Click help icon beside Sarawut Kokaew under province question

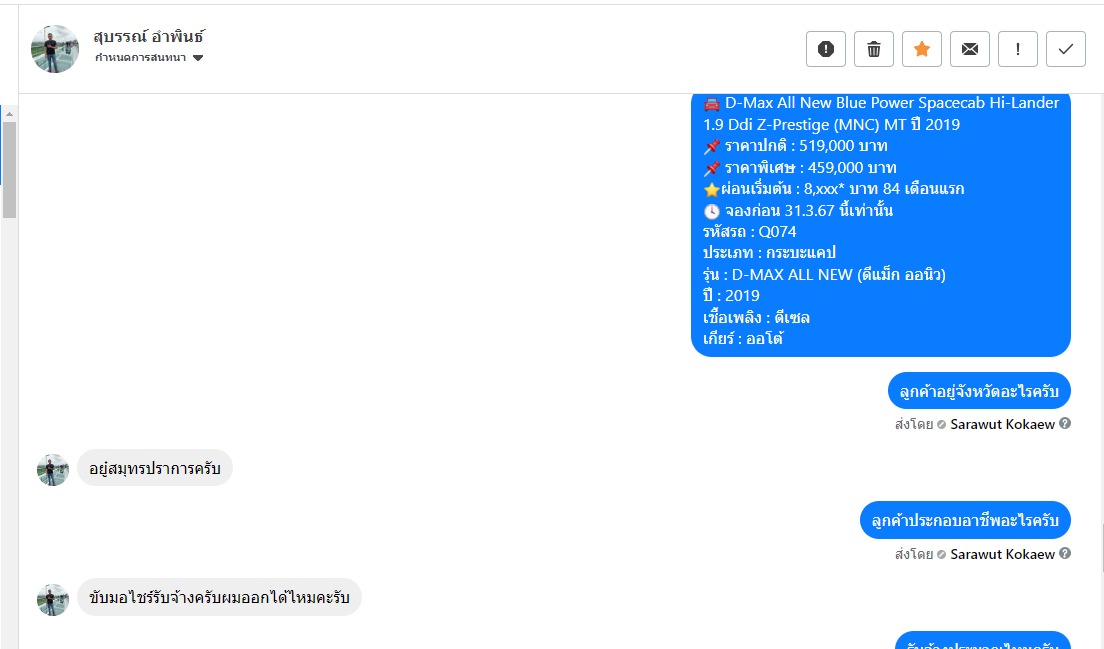pyautogui.click(x=1065, y=424)
